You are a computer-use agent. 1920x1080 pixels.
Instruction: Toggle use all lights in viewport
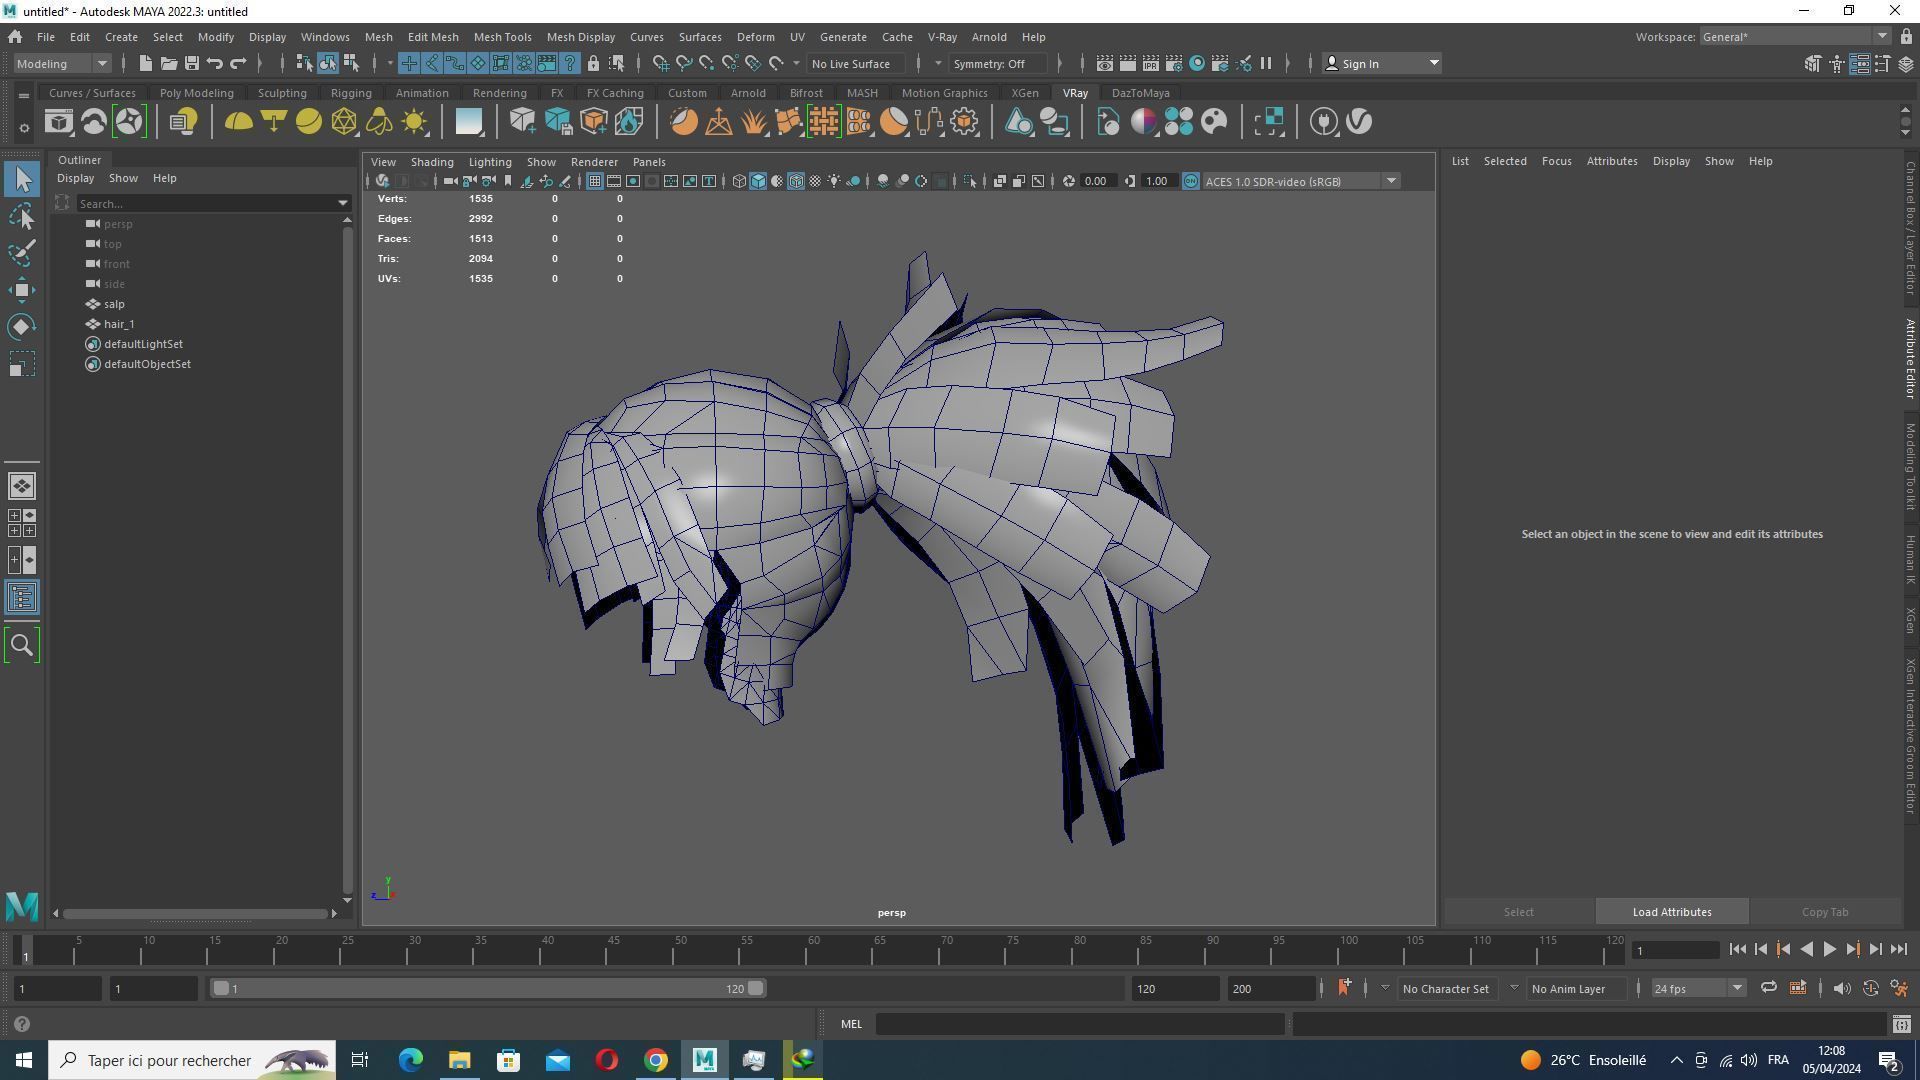[834, 181]
